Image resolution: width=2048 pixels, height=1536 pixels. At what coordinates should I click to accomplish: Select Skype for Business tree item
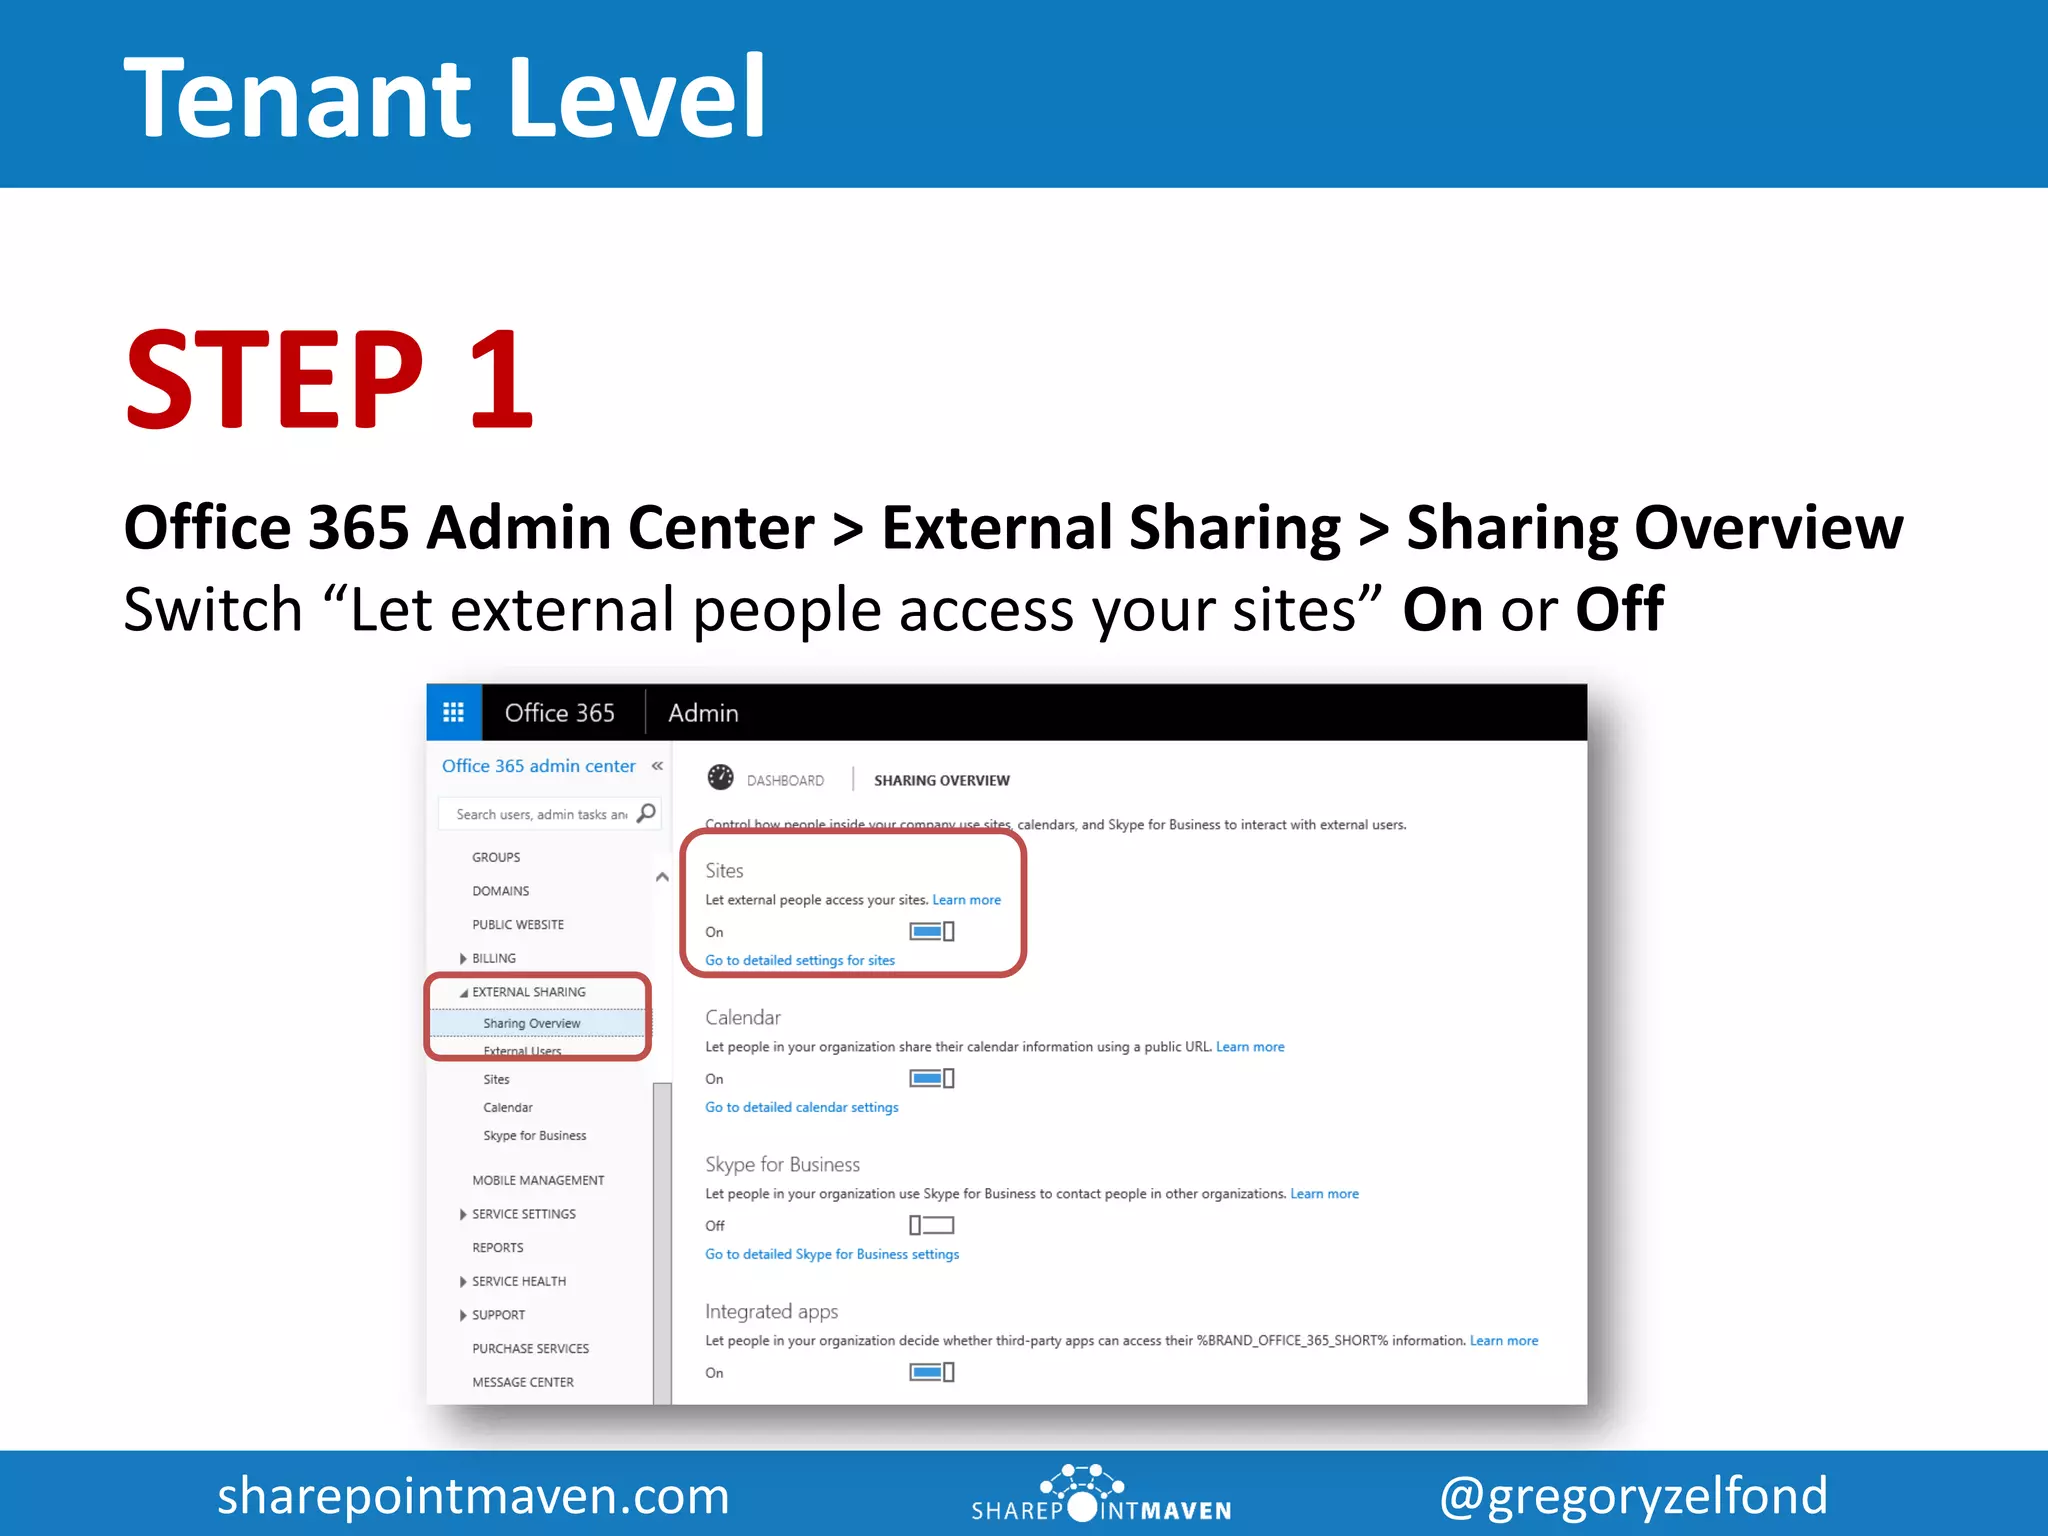click(535, 1135)
